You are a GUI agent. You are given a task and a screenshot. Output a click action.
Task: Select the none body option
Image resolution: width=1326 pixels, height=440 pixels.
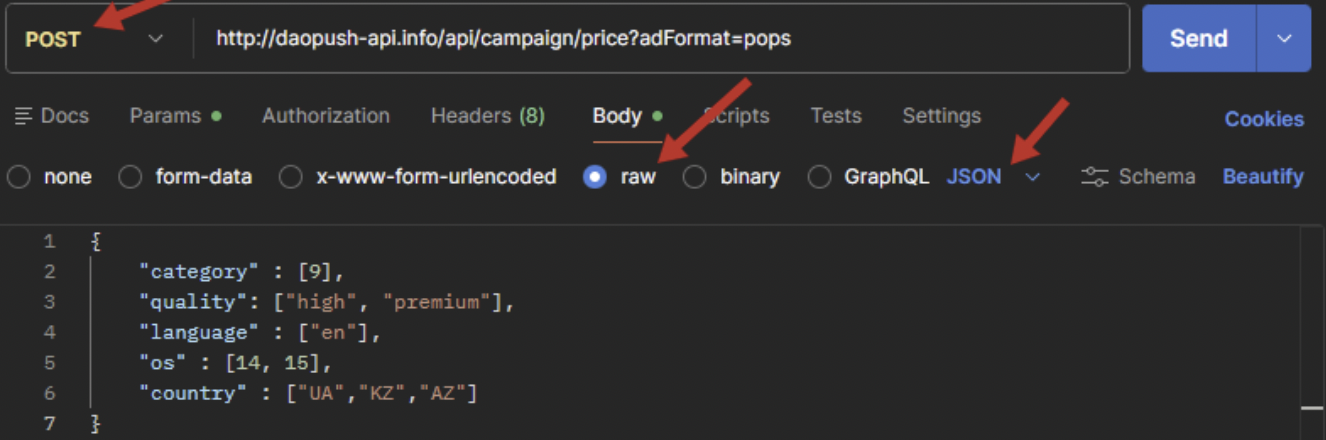(19, 177)
